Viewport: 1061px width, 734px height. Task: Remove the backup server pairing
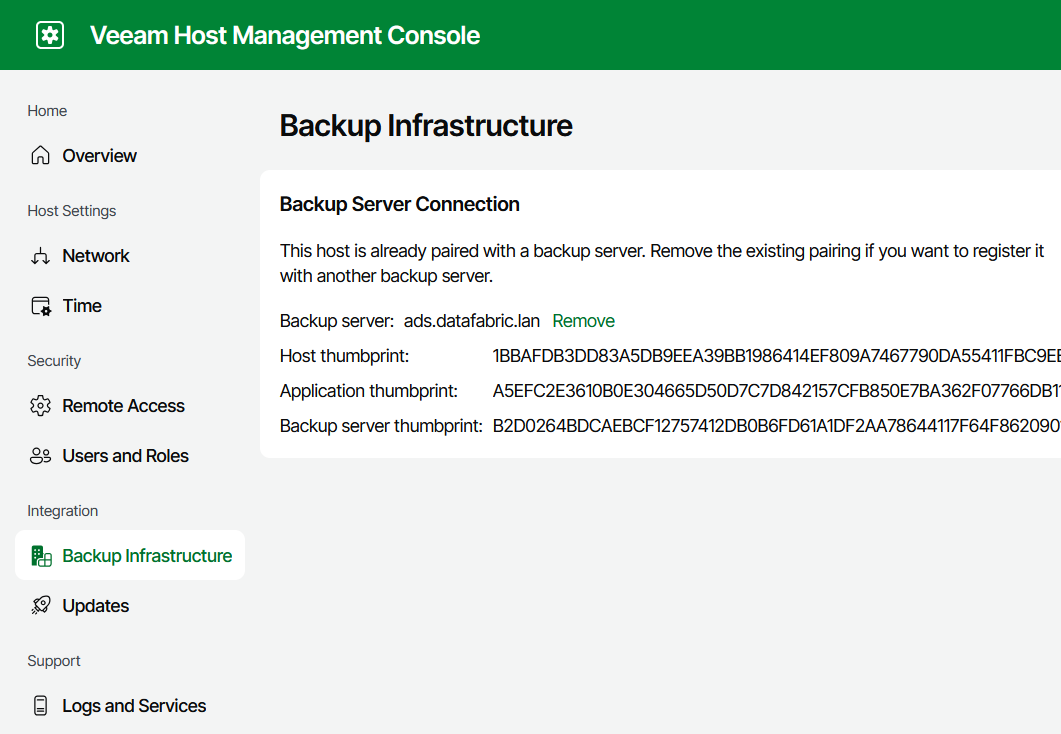[x=583, y=321]
